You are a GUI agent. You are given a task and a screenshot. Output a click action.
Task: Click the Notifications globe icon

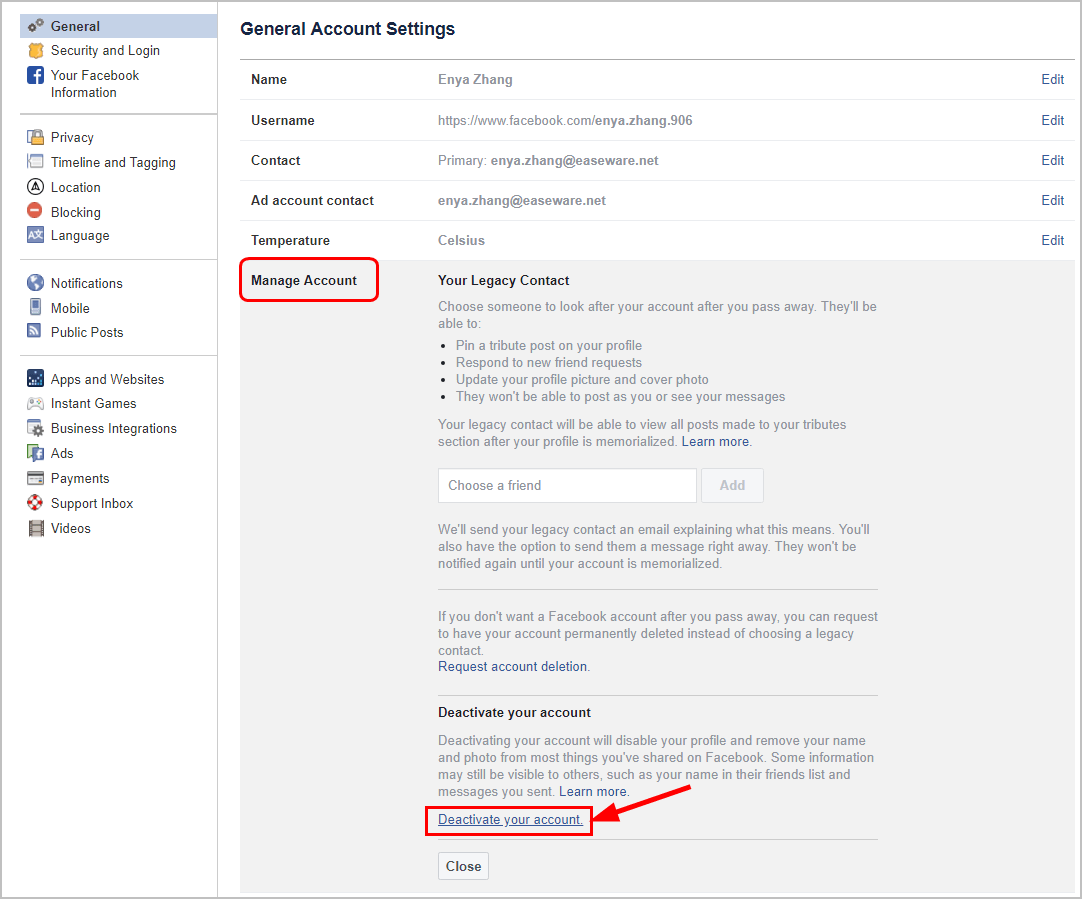(35, 282)
